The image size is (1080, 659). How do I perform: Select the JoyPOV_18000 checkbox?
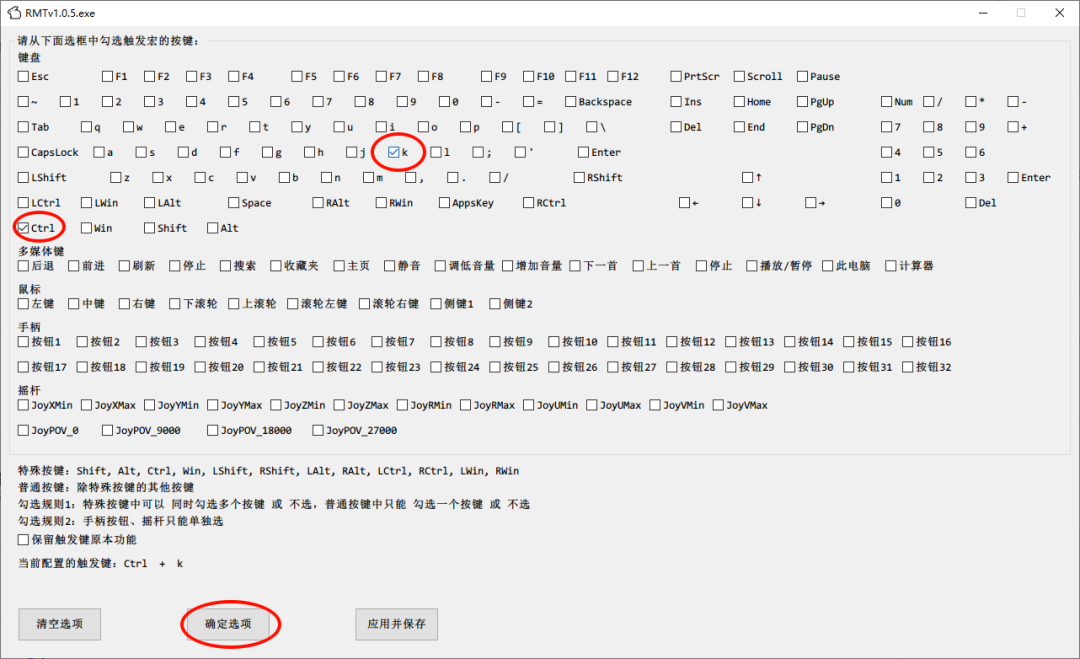[213, 431]
